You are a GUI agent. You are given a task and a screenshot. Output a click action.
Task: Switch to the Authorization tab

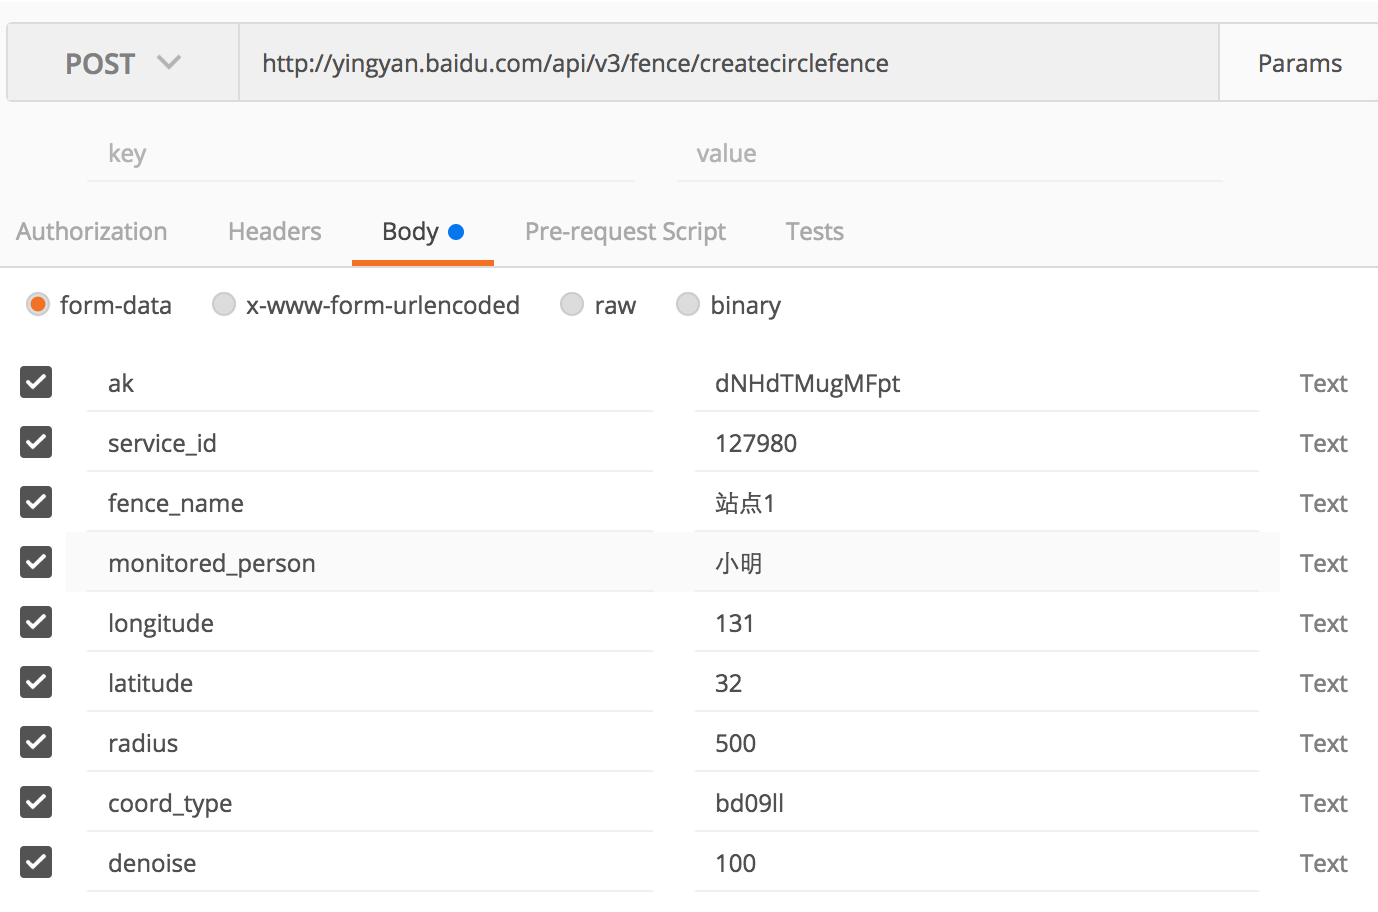92,232
